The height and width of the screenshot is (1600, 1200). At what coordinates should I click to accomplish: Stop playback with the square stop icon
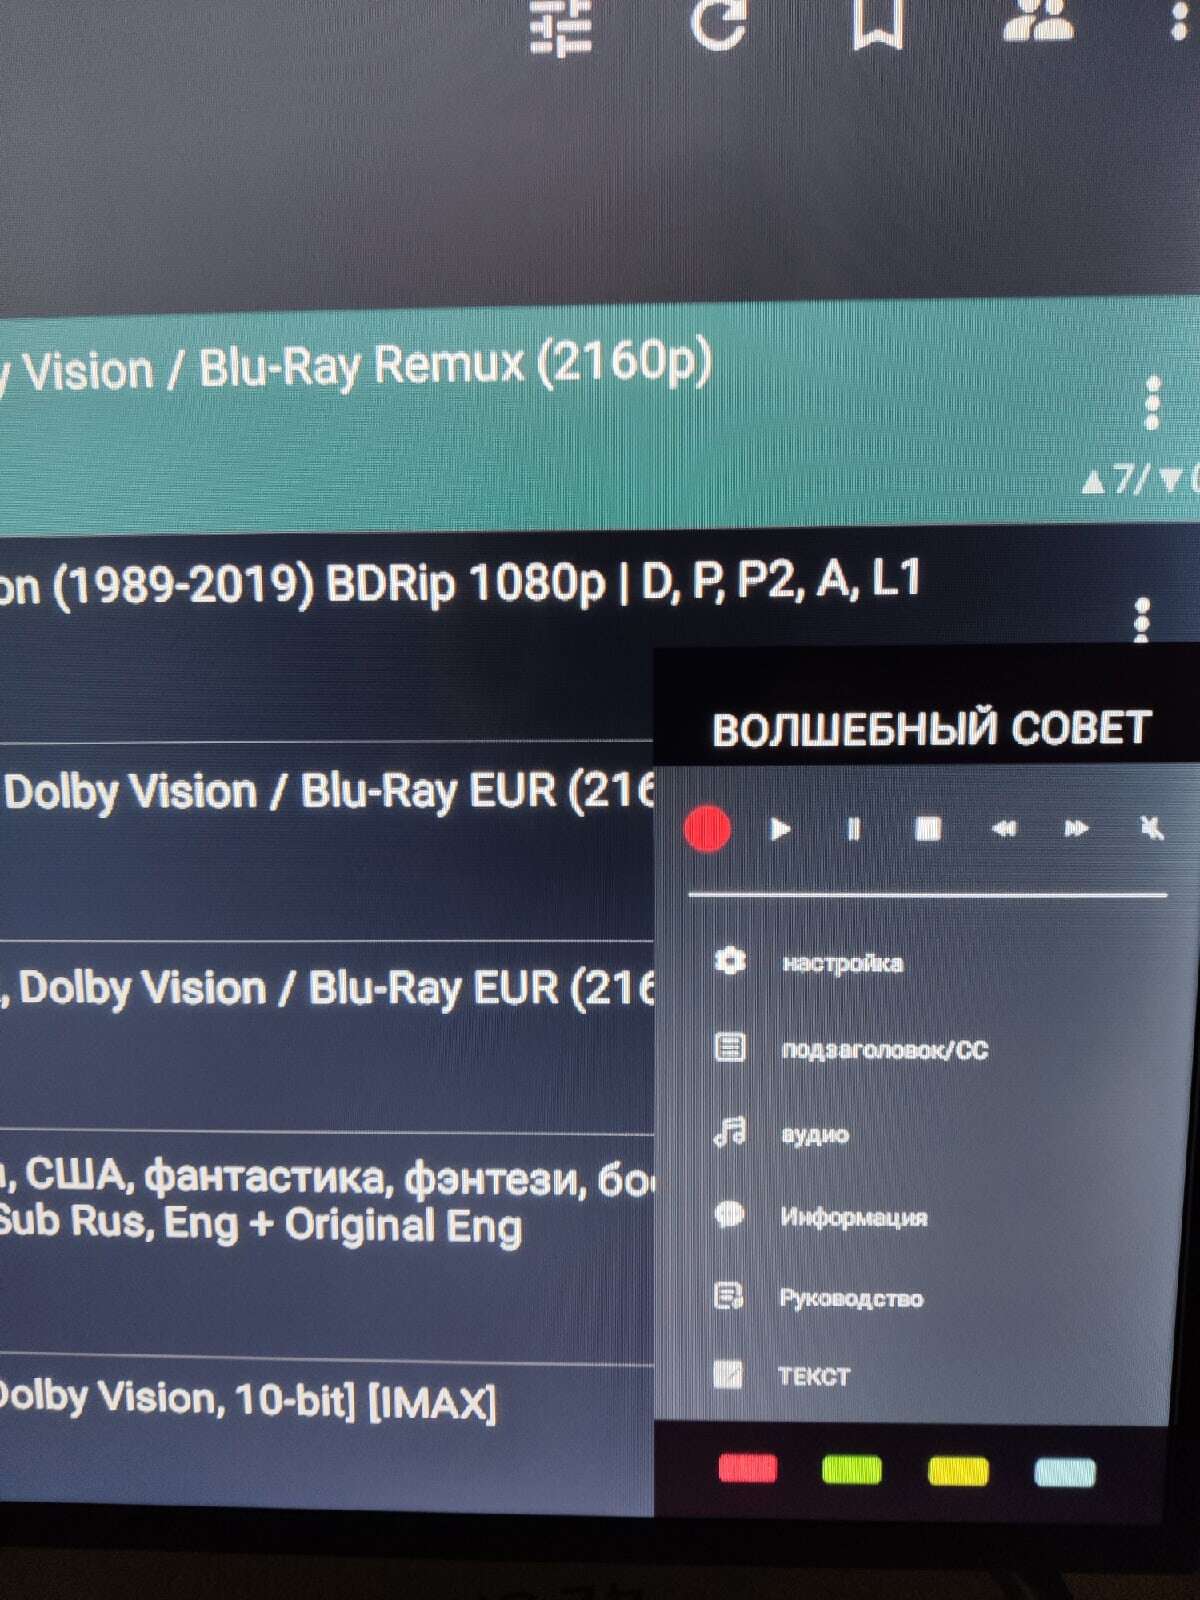click(928, 829)
